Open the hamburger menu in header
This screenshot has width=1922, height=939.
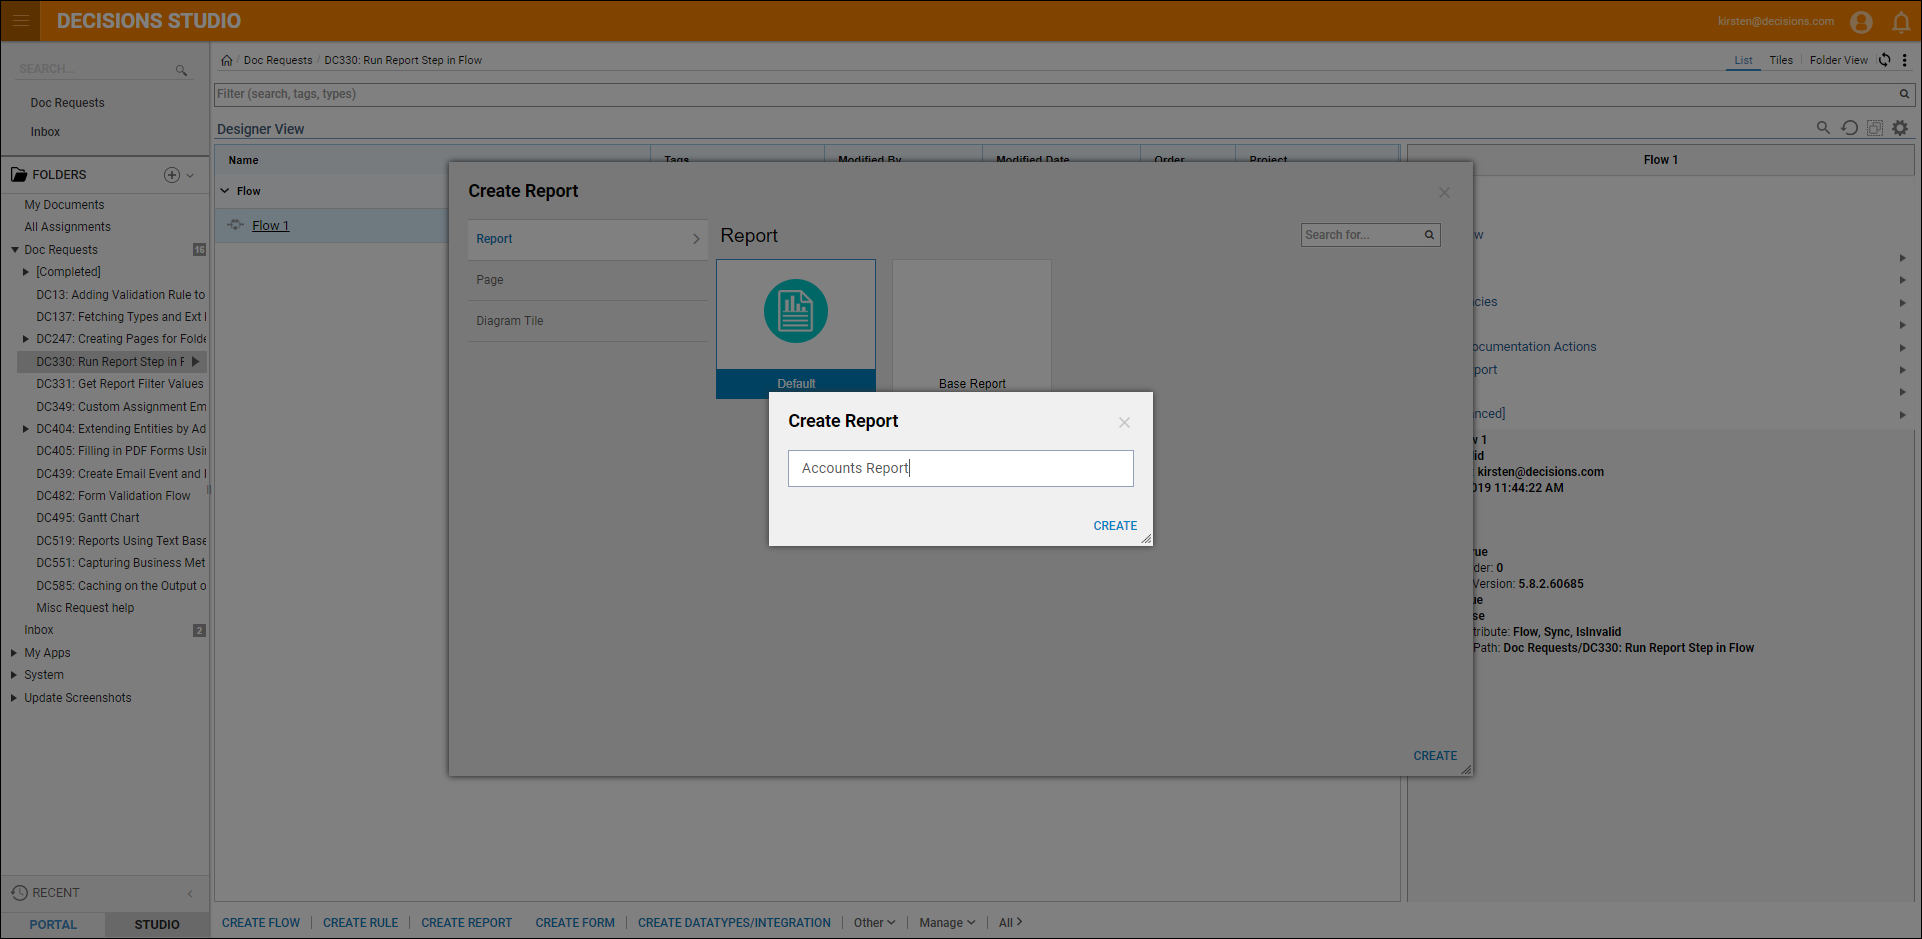(20, 20)
